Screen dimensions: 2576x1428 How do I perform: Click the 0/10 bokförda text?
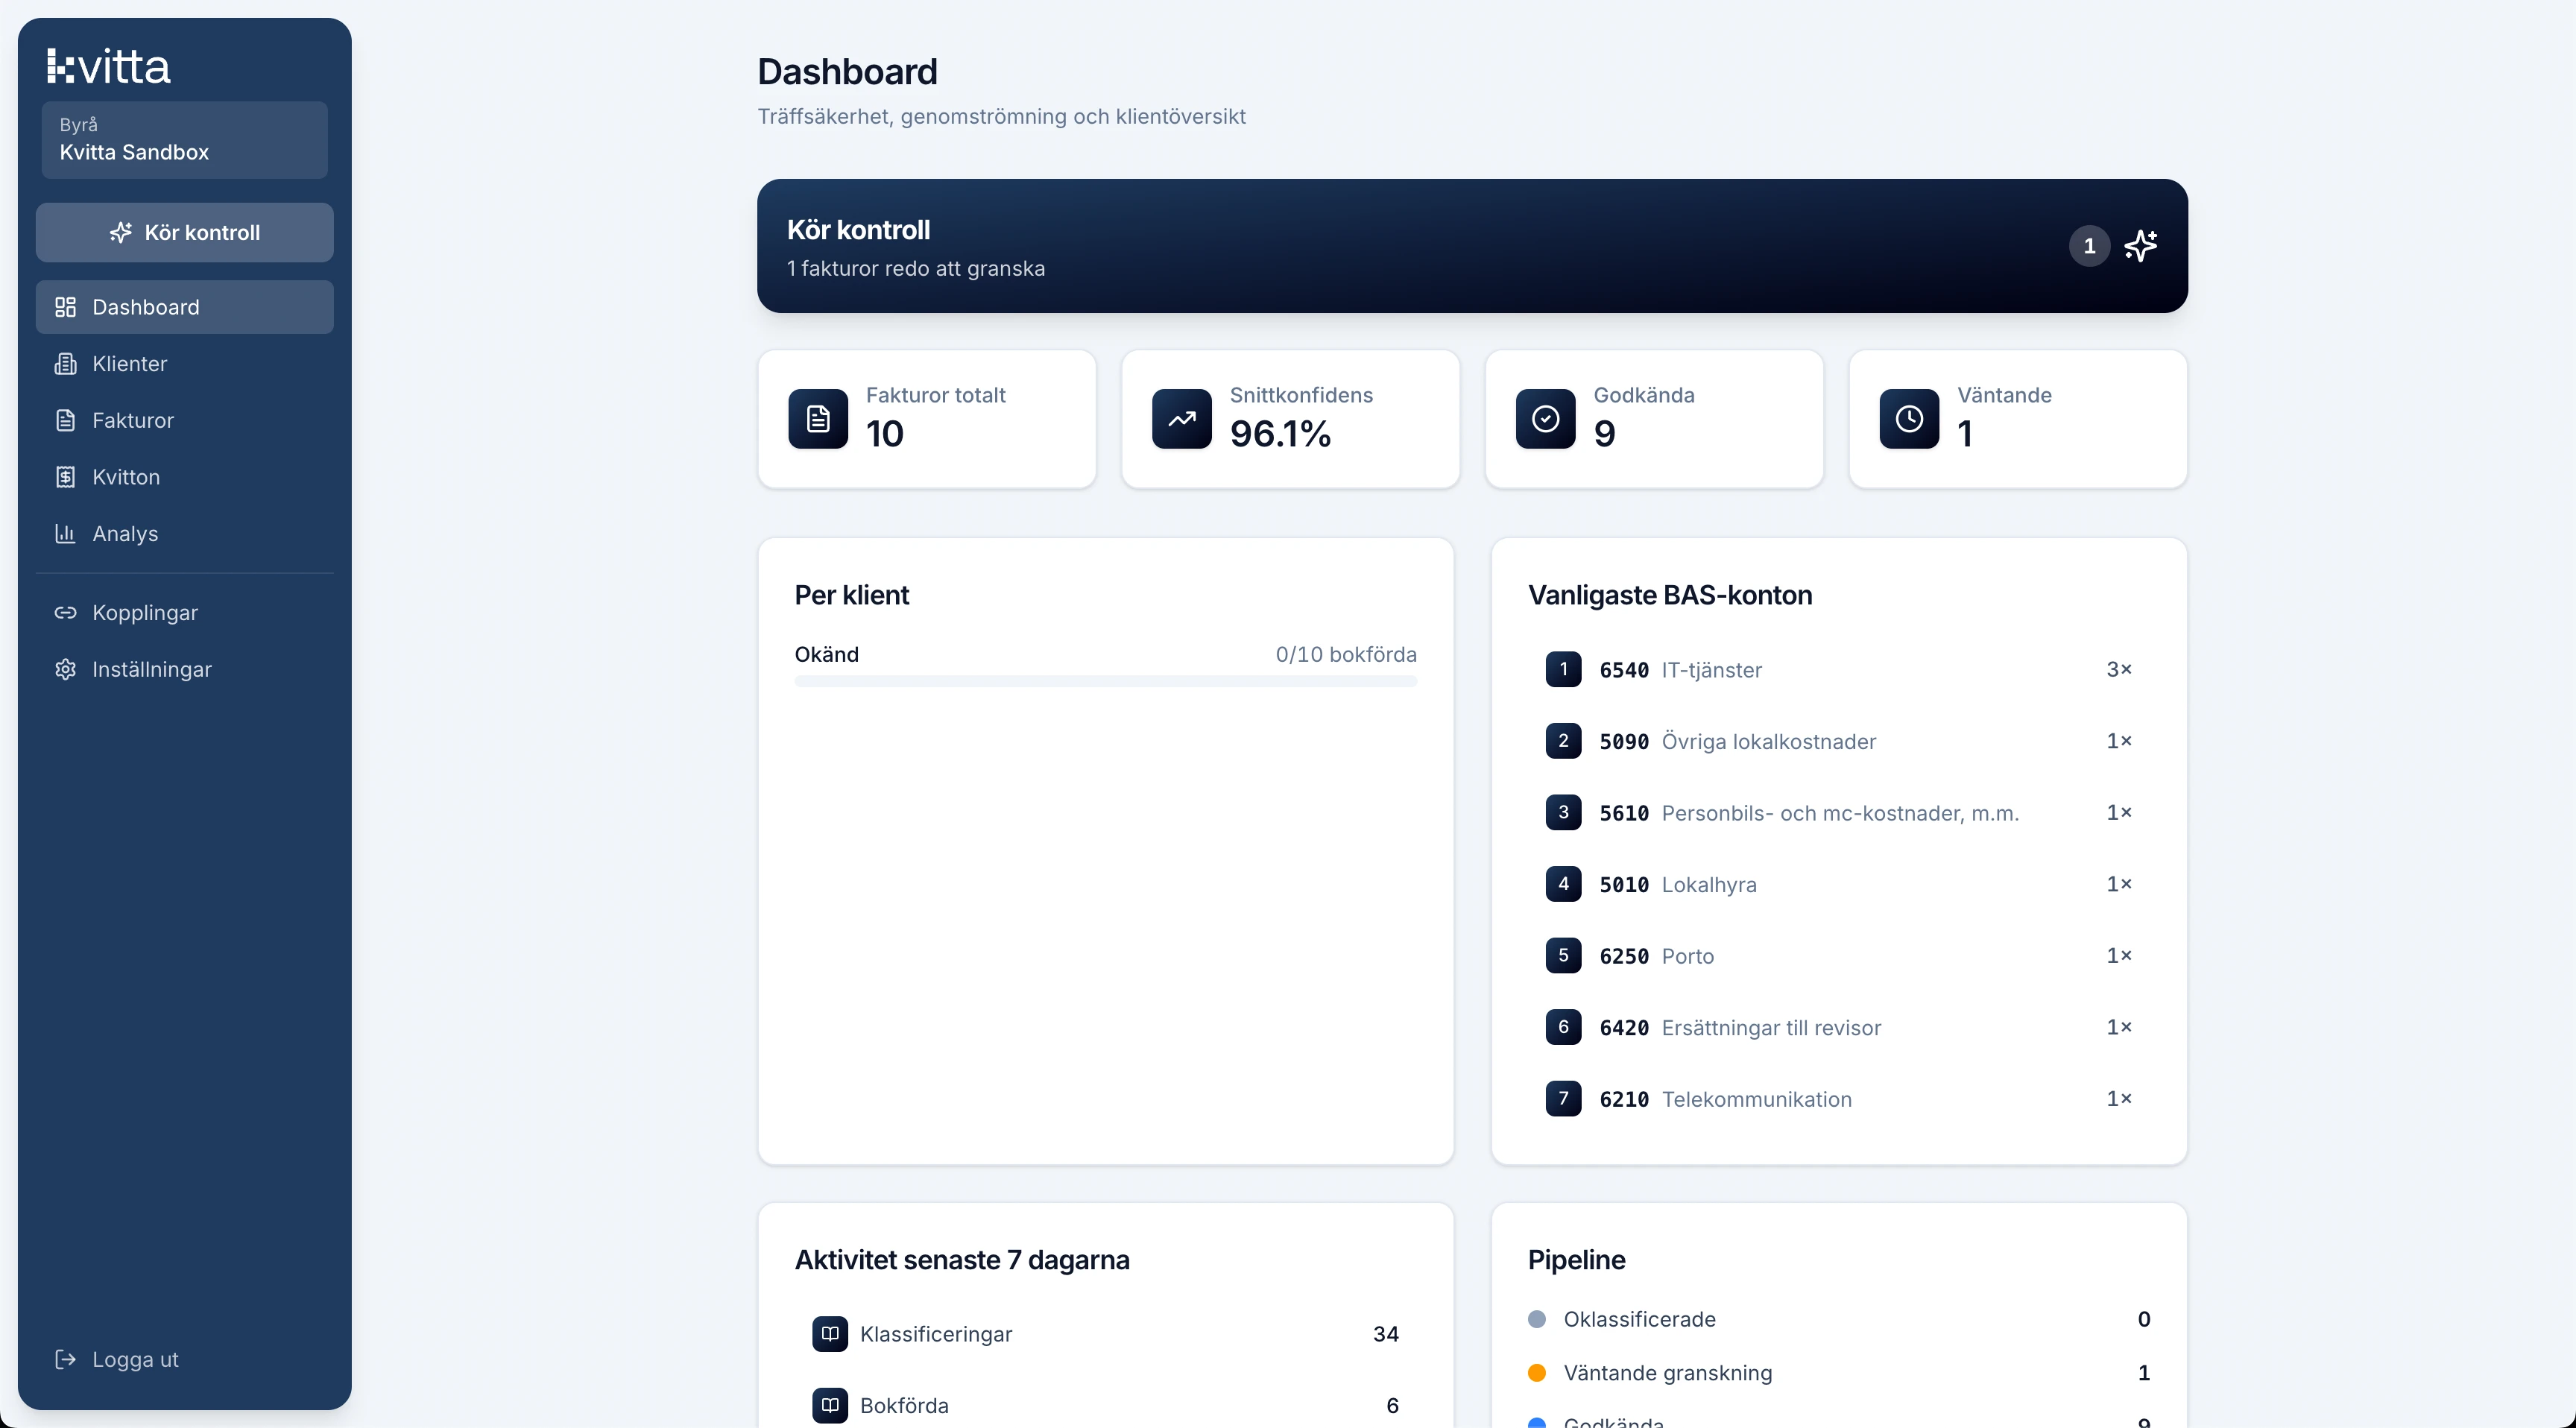pyautogui.click(x=1346, y=655)
